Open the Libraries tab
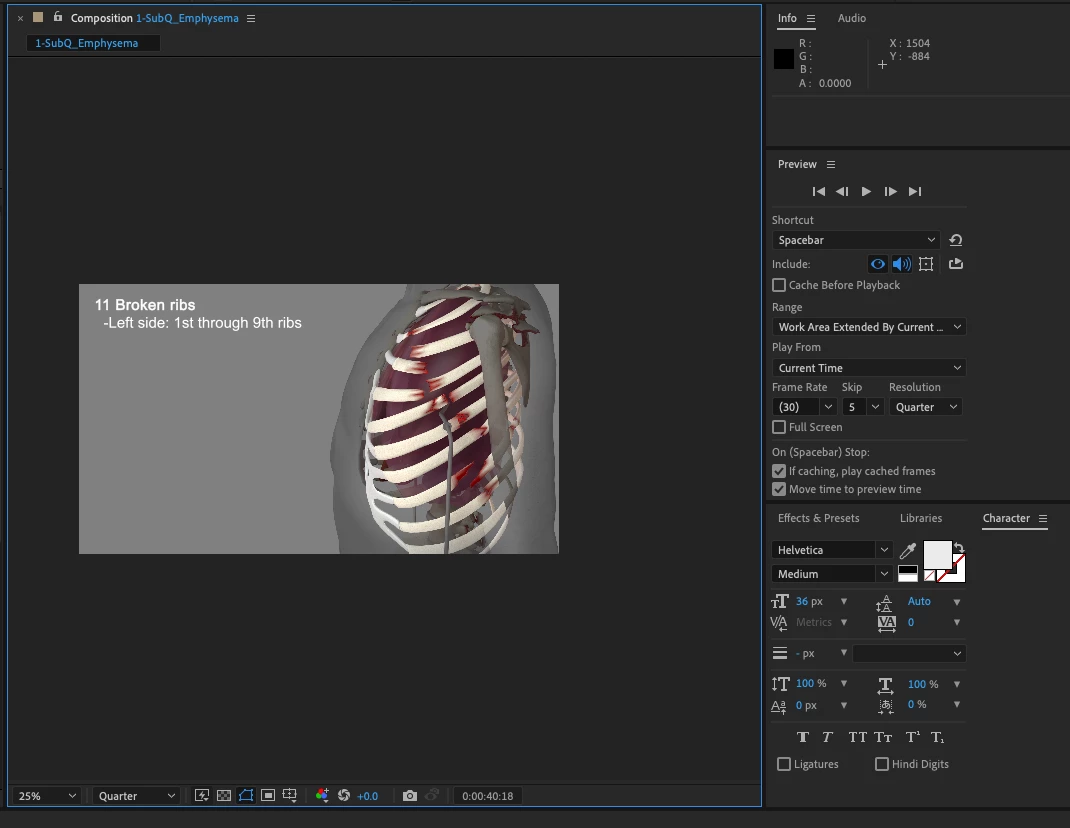Image resolution: width=1070 pixels, height=828 pixels. coord(920,518)
